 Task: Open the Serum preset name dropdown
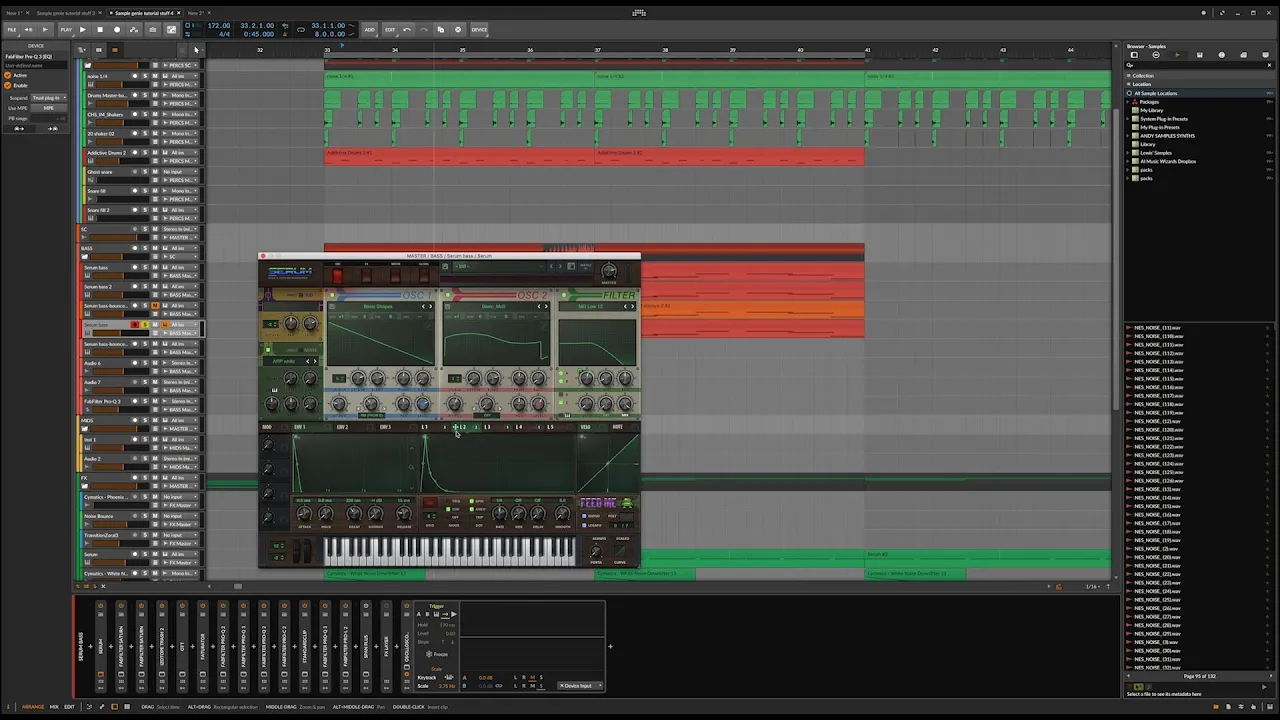[x=499, y=266]
